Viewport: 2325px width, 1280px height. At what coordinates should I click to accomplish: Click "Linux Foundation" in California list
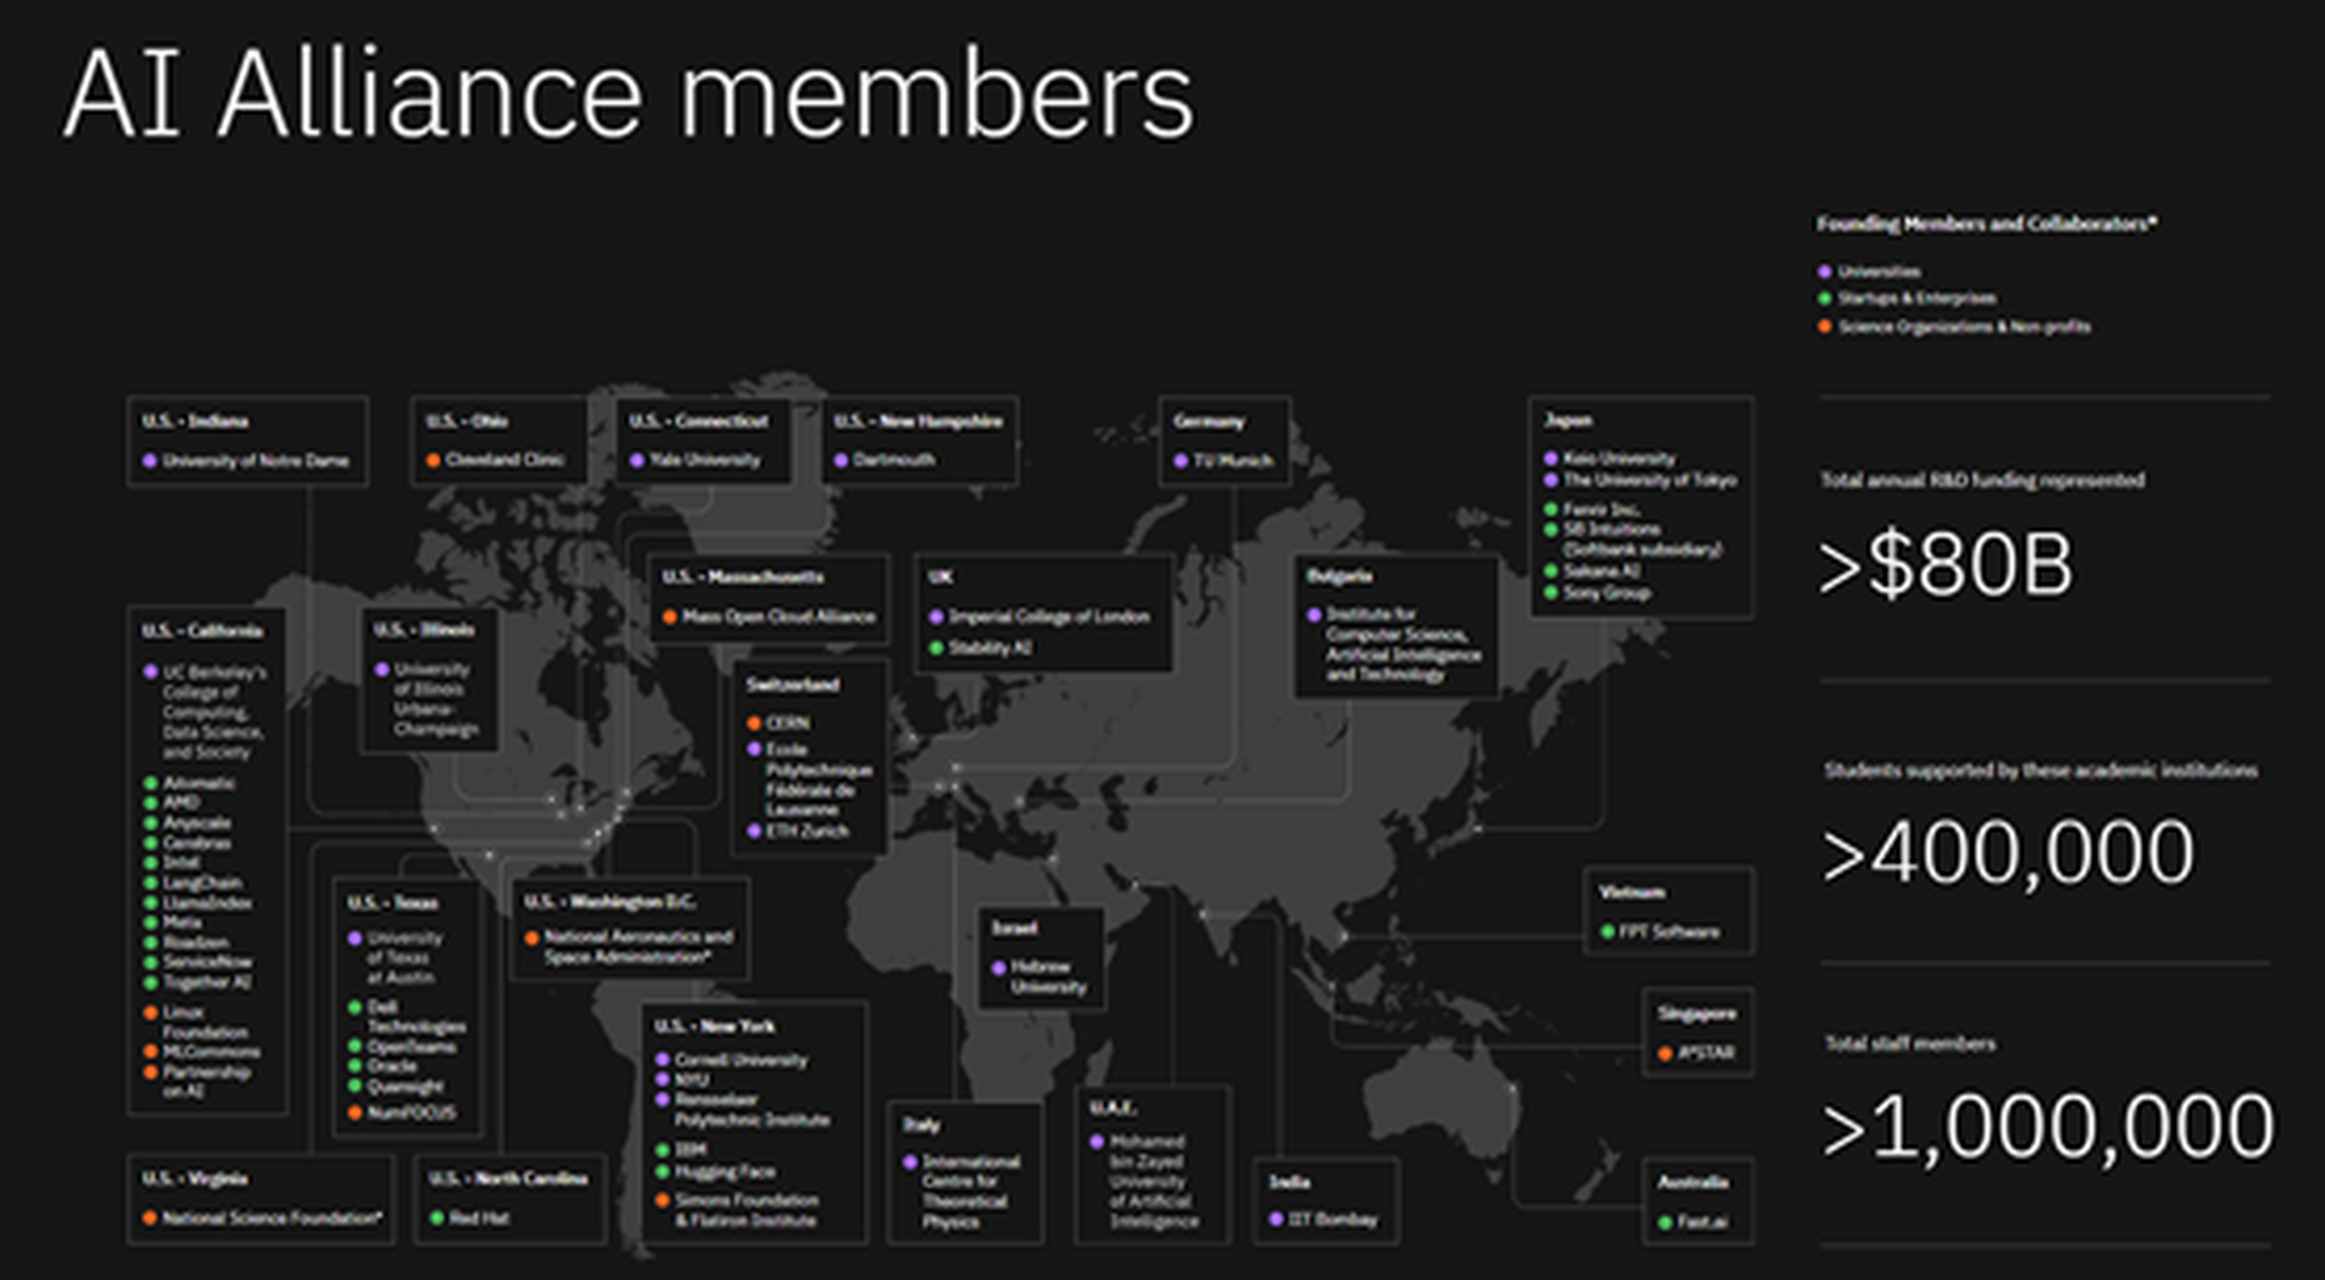205,1022
